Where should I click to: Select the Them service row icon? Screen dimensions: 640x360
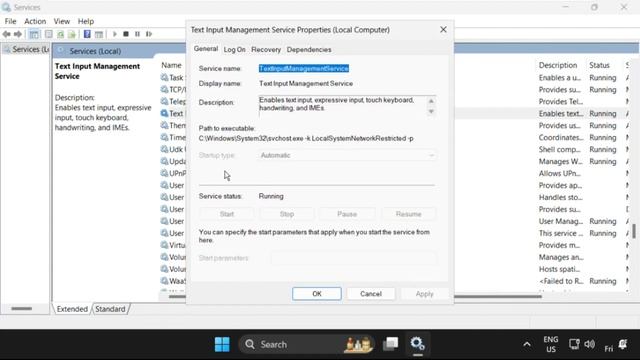[164, 125]
